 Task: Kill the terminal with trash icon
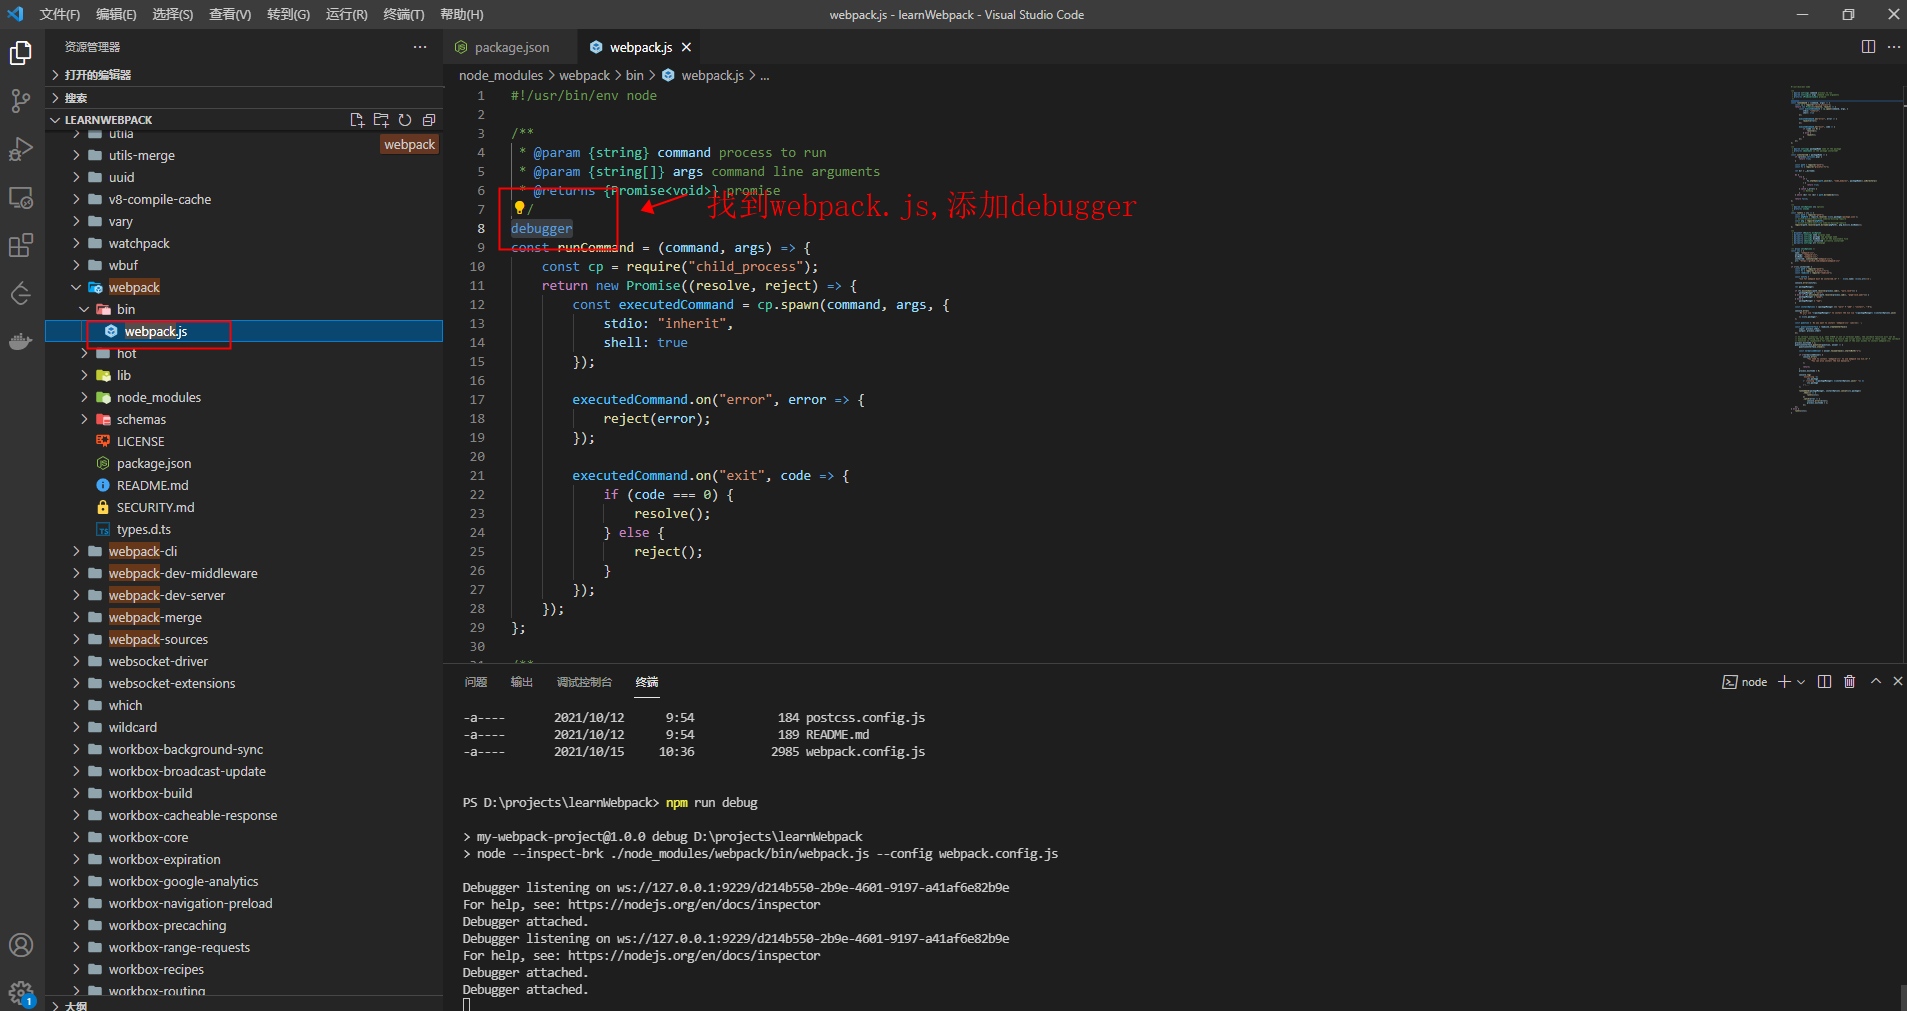(x=1849, y=682)
